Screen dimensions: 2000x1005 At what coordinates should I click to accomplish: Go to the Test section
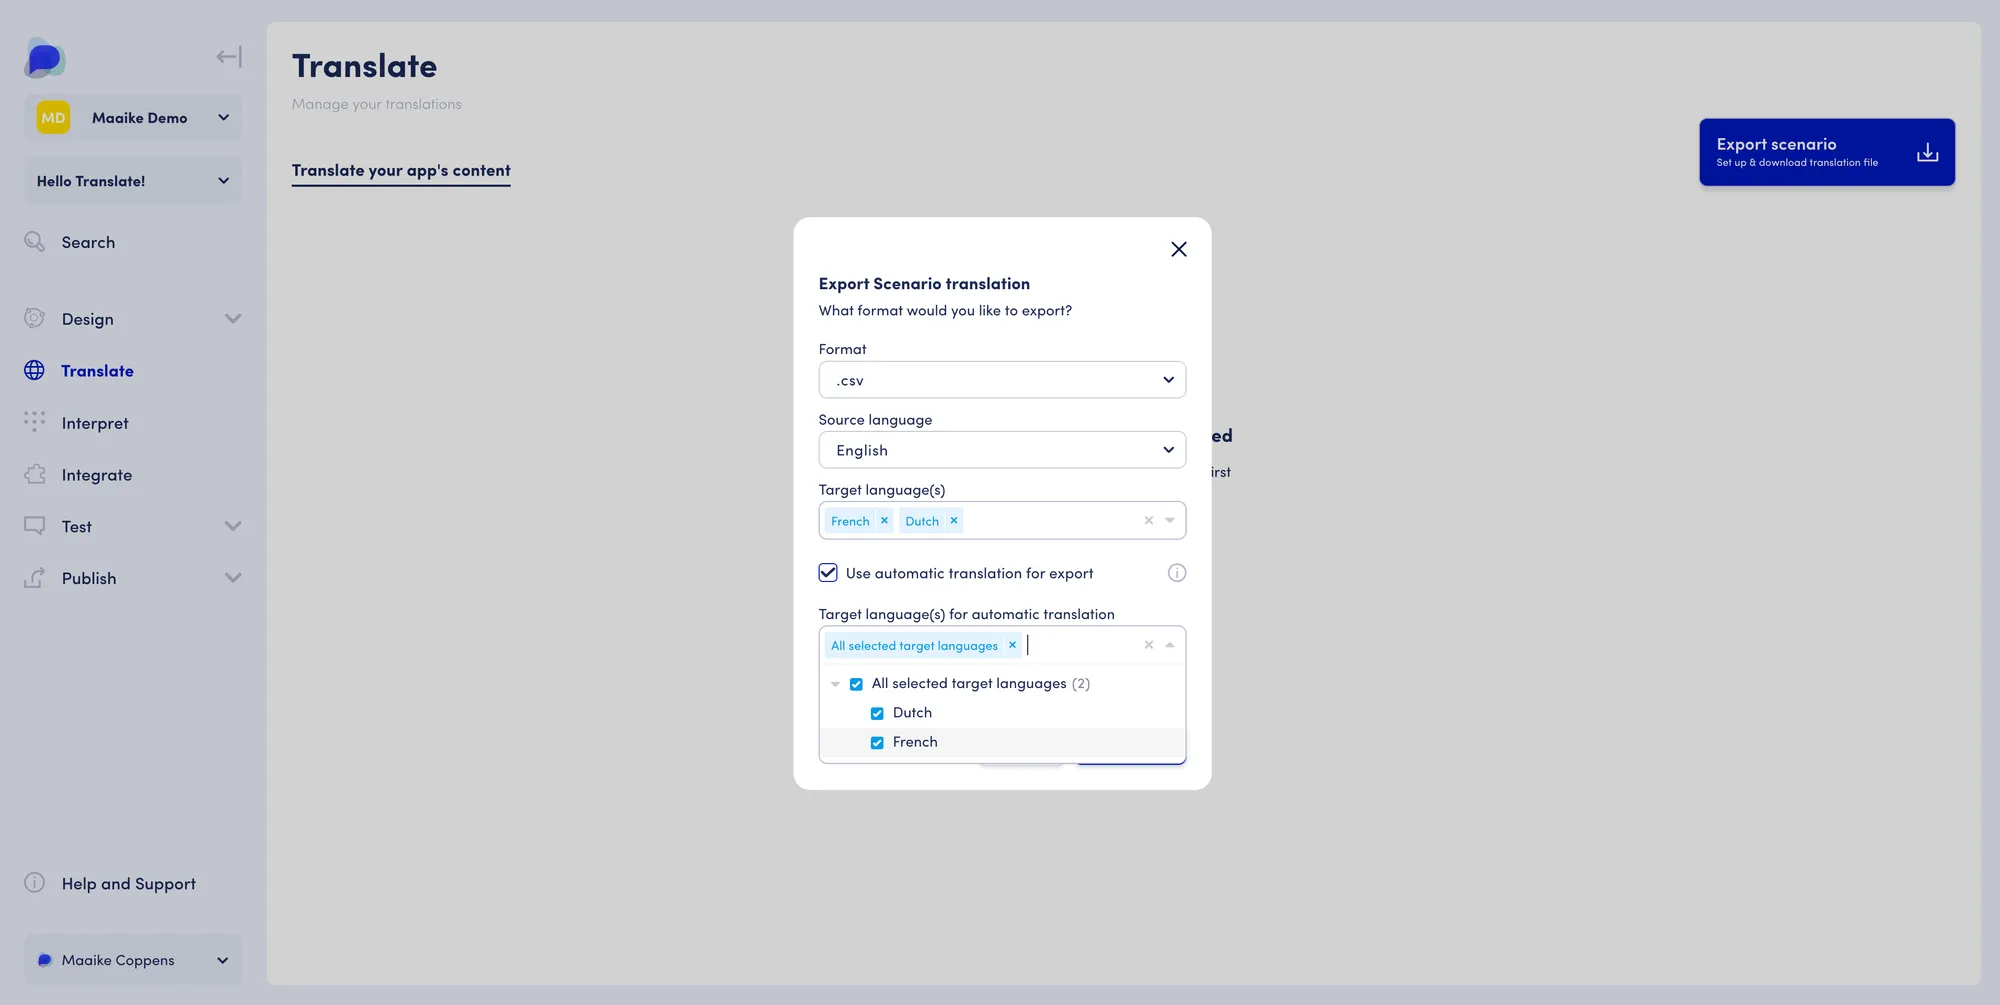click(x=77, y=527)
